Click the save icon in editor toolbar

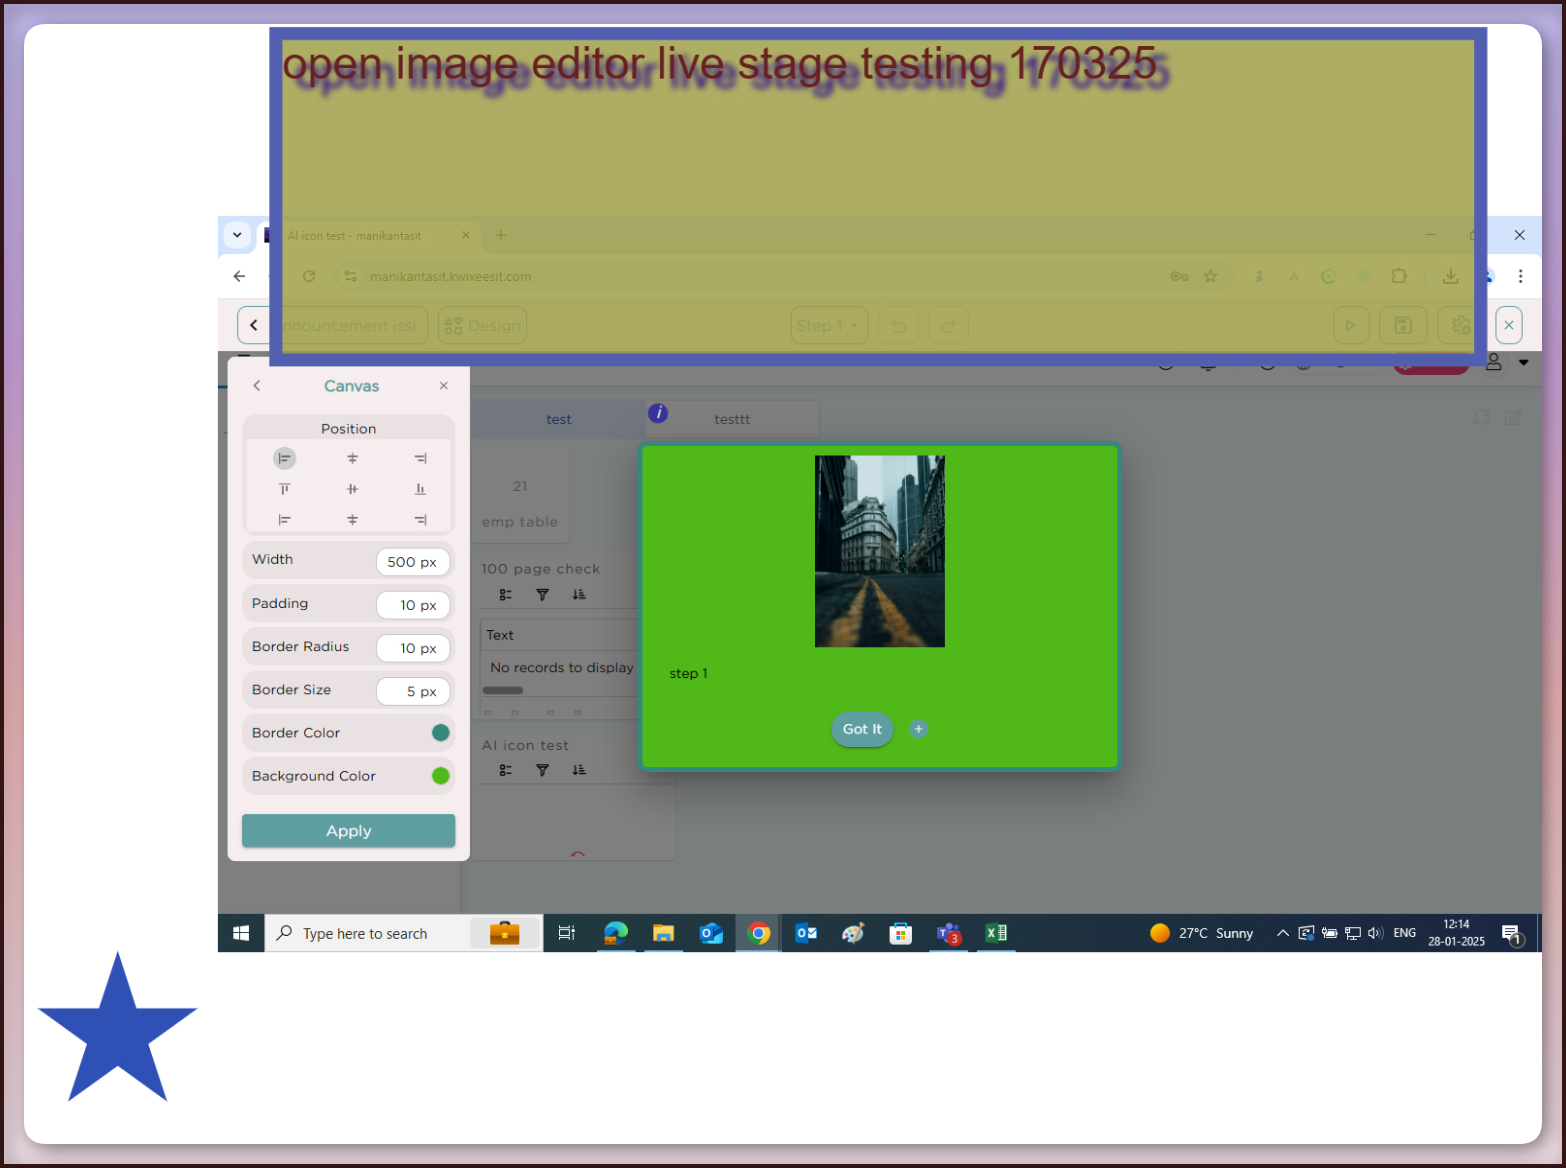coord(1403,325)
